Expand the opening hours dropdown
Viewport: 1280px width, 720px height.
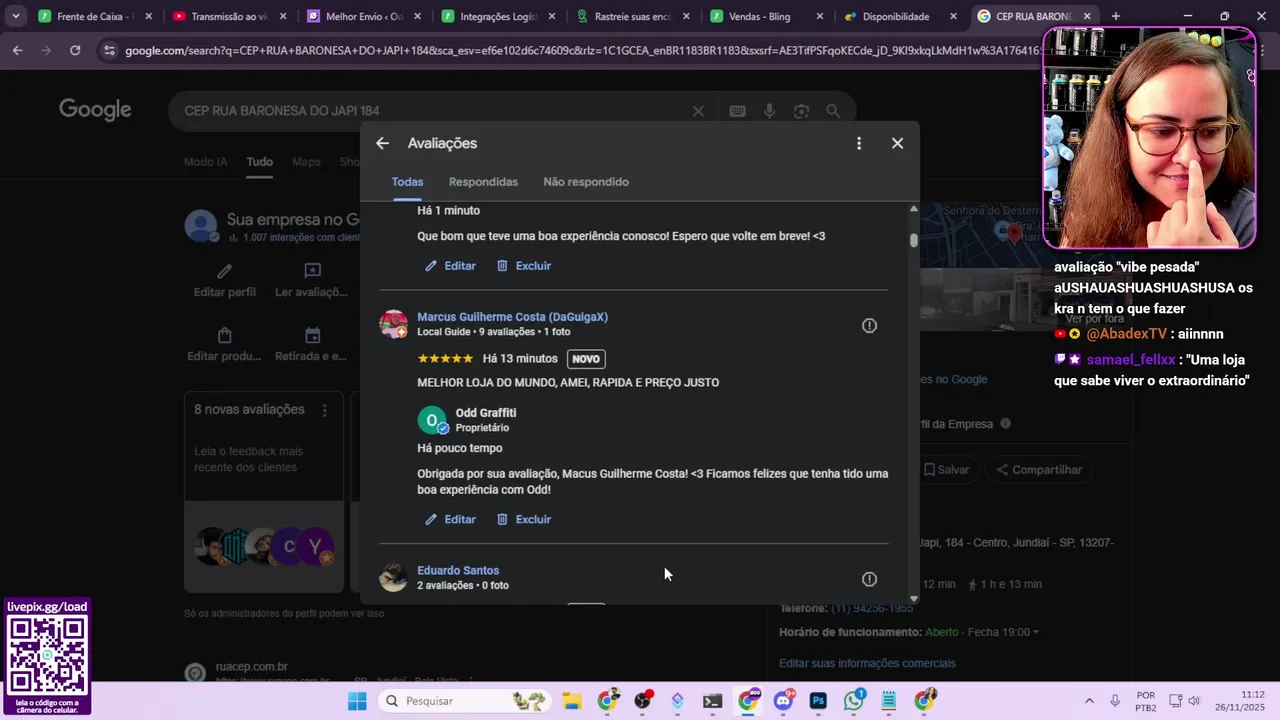click(x=1036, y=632)
